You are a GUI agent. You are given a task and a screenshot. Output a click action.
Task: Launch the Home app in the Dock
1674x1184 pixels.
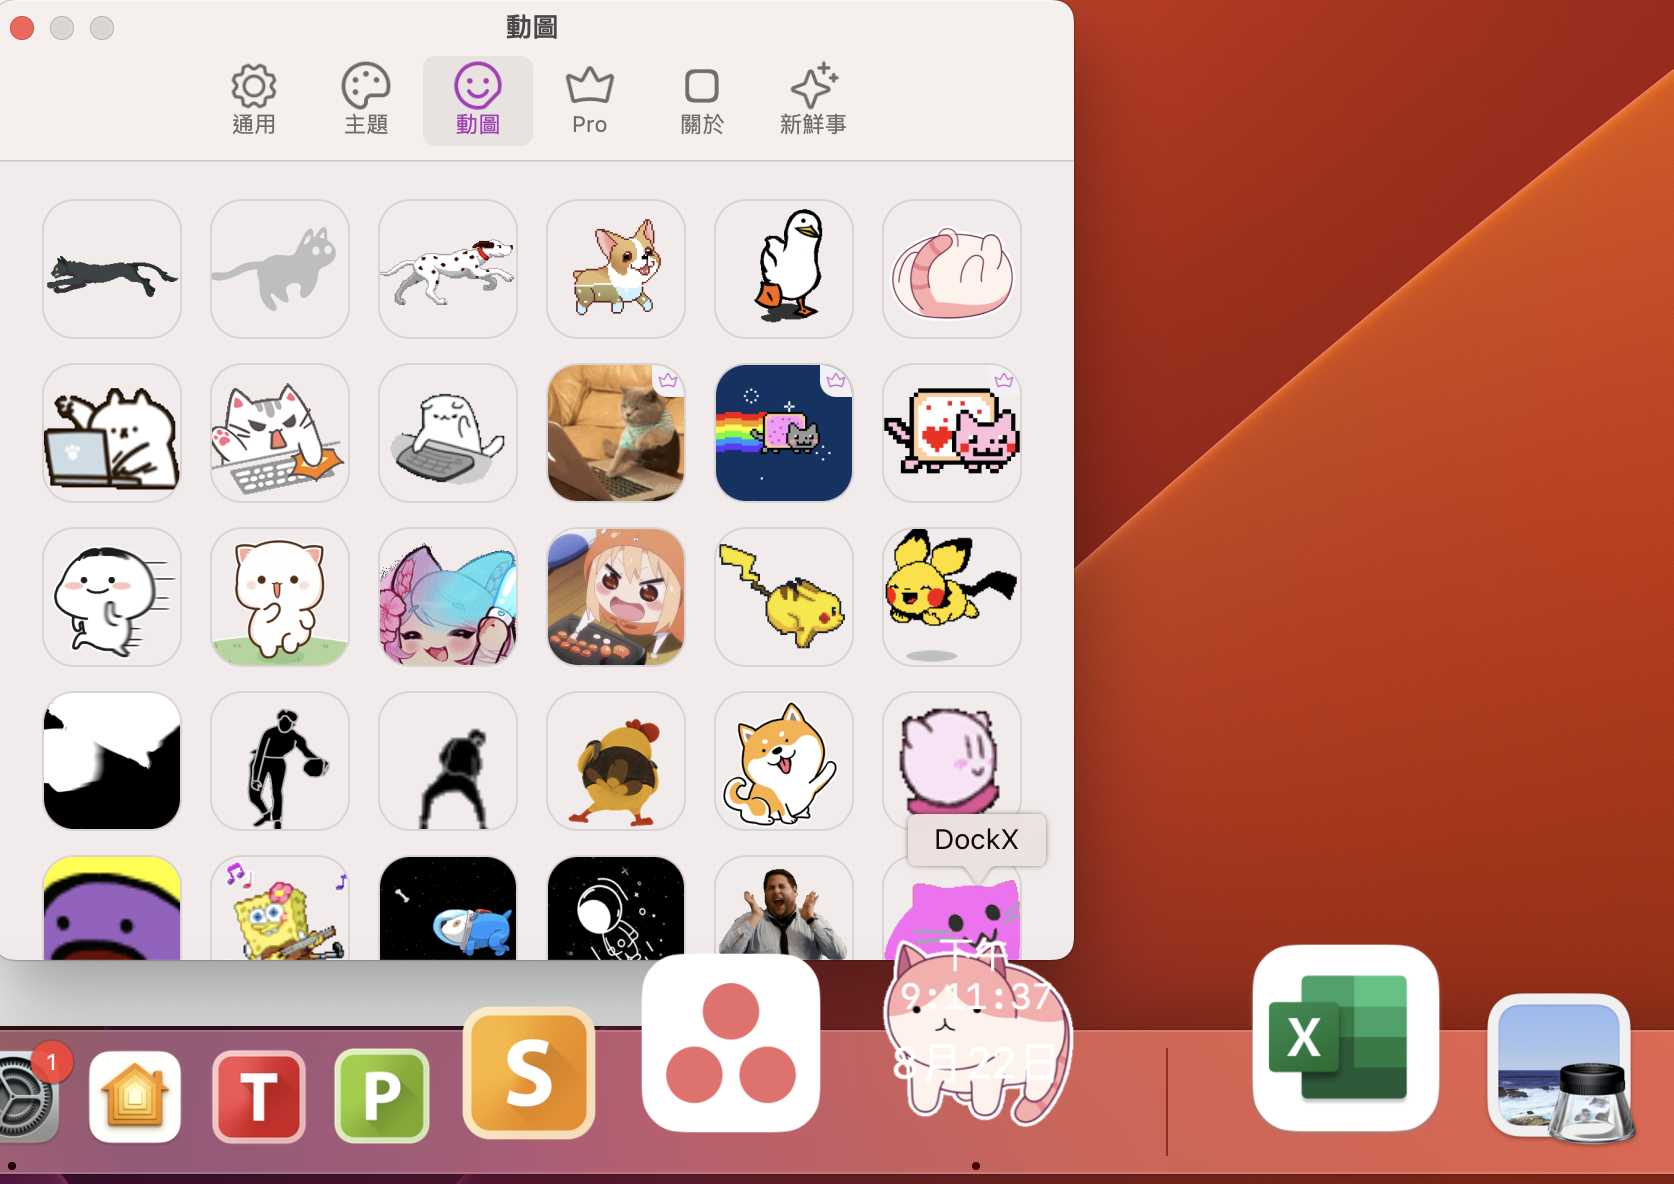pos(135,1096)
